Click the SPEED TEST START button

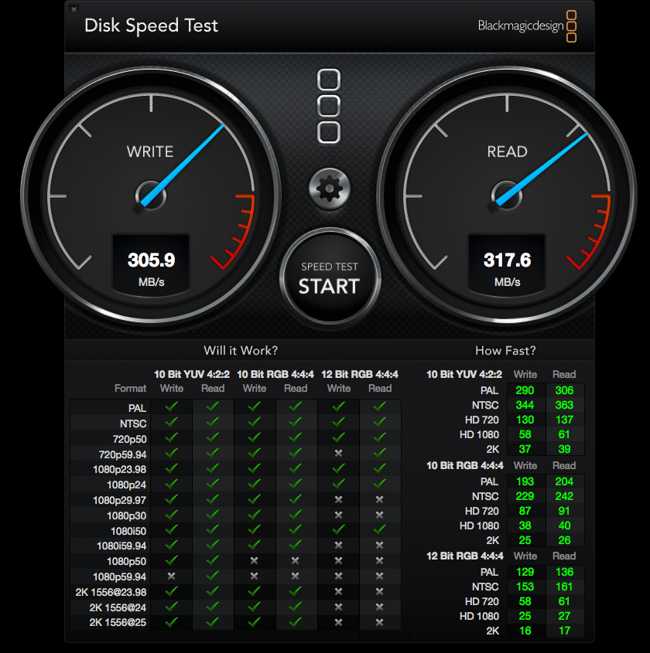(329, 277)
